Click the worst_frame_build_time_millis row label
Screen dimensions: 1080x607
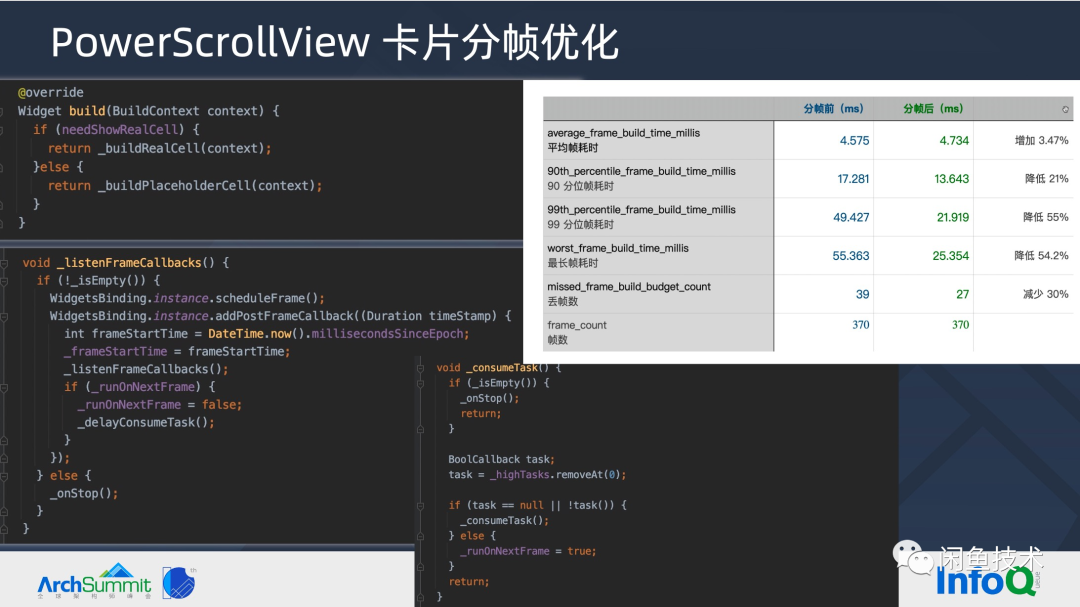[x=618, y=256]
